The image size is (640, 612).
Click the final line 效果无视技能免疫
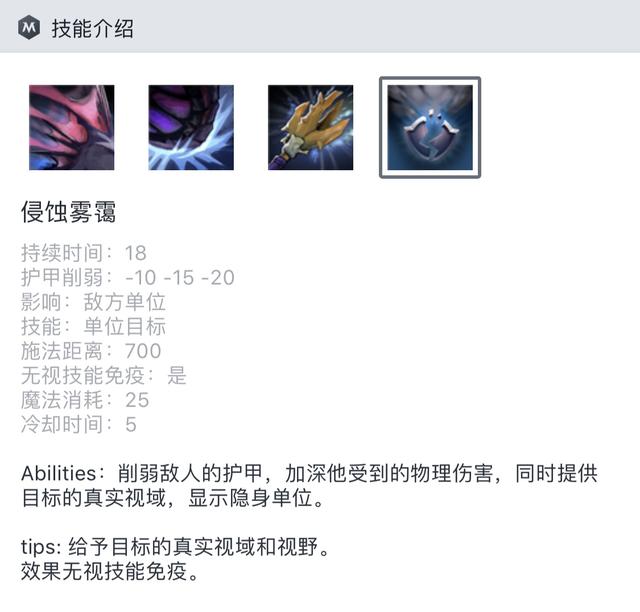(110, 571)
